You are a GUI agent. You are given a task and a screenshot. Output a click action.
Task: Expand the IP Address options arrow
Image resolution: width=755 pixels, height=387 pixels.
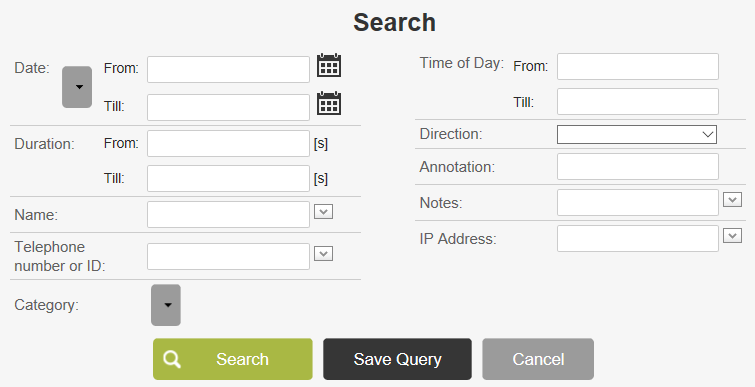point(732,236)
